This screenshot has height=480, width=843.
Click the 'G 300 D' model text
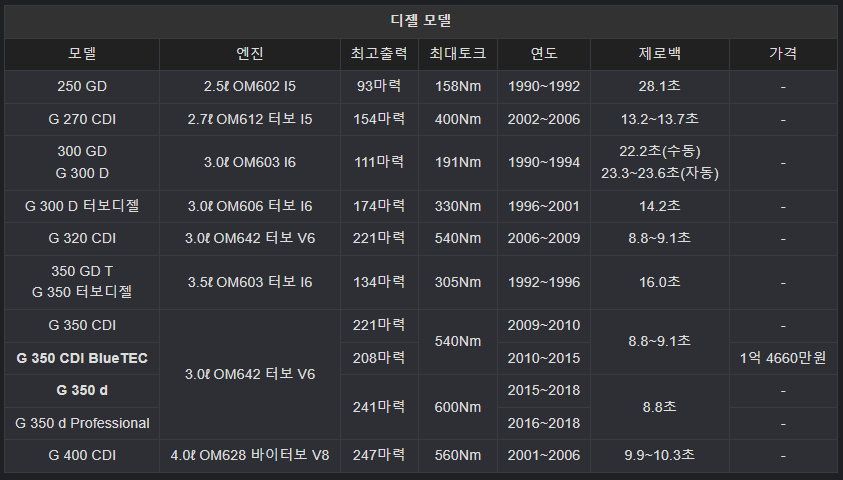[82, 174]
